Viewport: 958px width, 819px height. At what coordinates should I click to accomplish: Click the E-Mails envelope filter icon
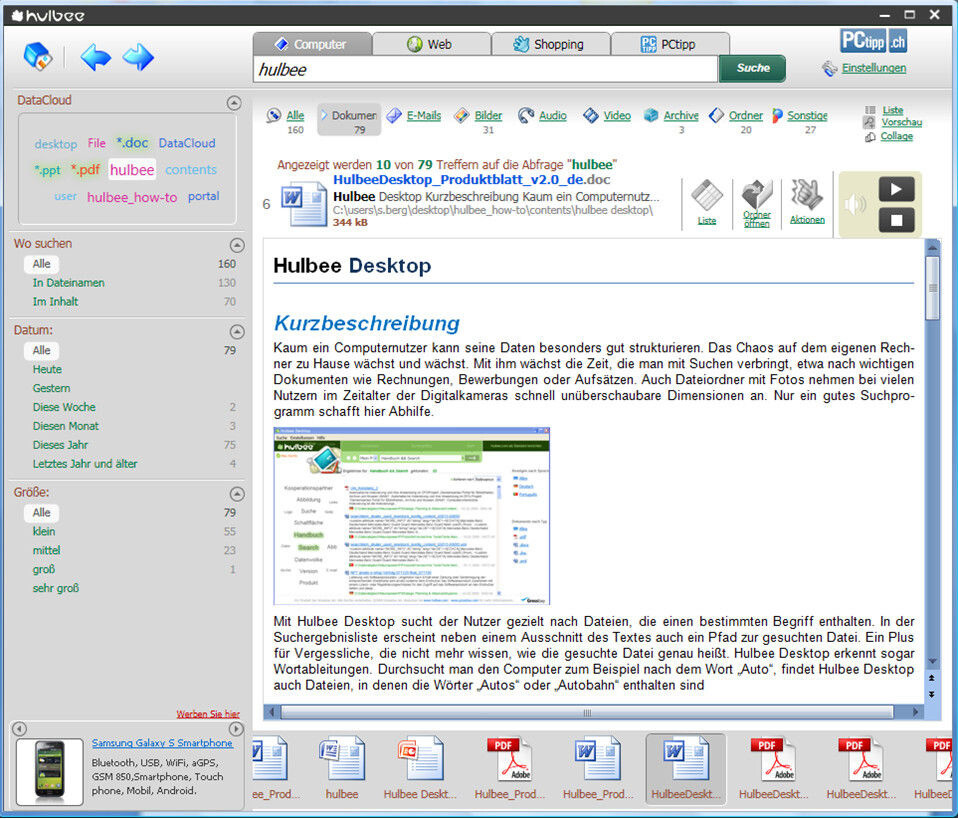[x=395, y=115]
